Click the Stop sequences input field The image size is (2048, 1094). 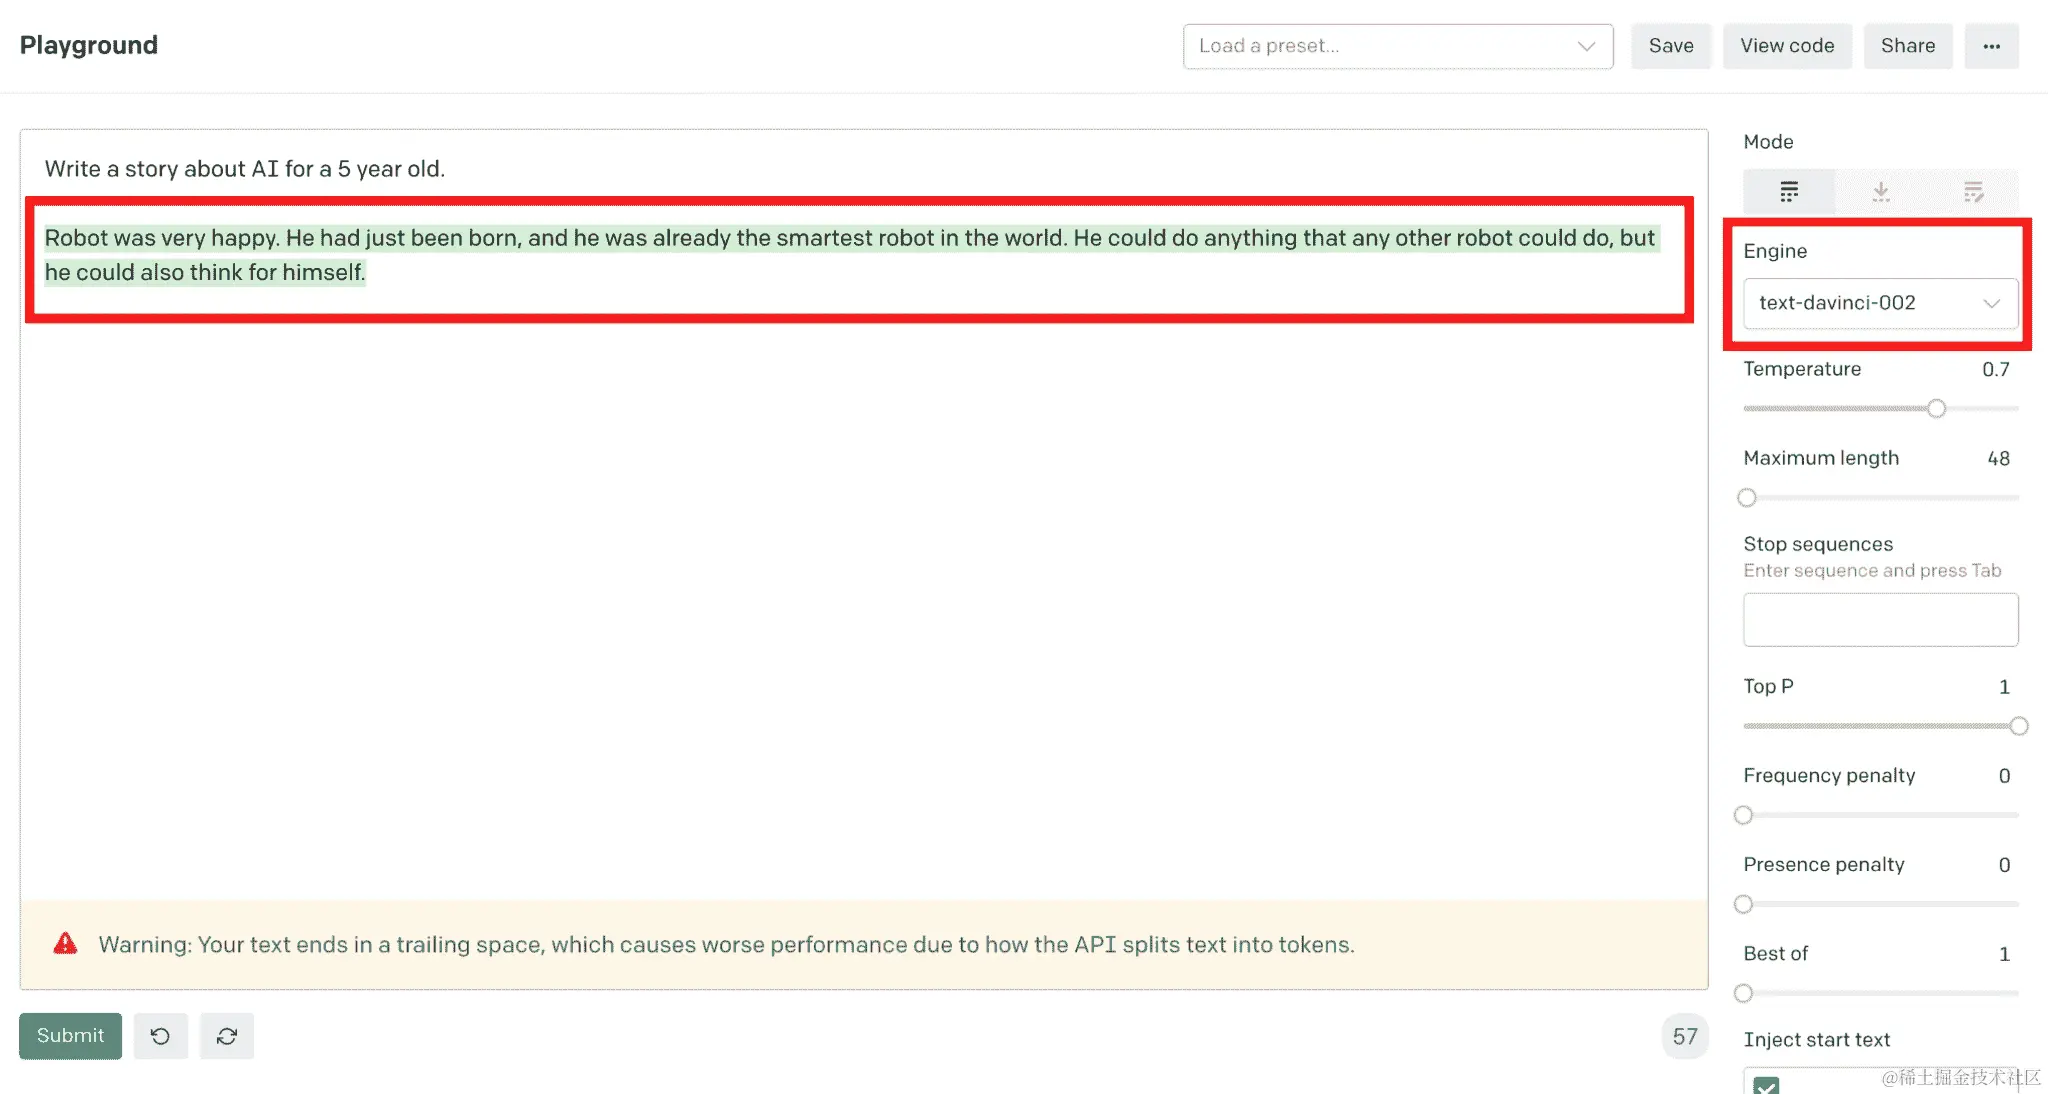tap(1880, 620)
